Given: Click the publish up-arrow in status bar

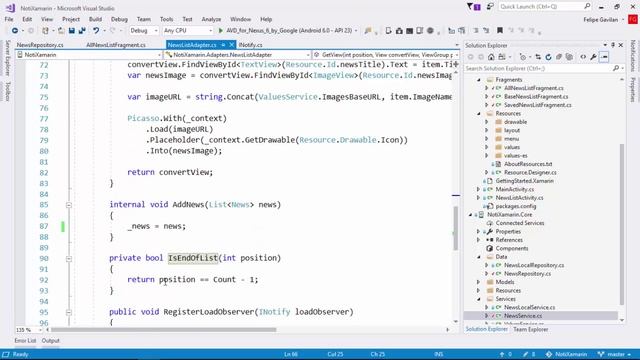Looking at the screenshot, I should (x=502, y=354).
